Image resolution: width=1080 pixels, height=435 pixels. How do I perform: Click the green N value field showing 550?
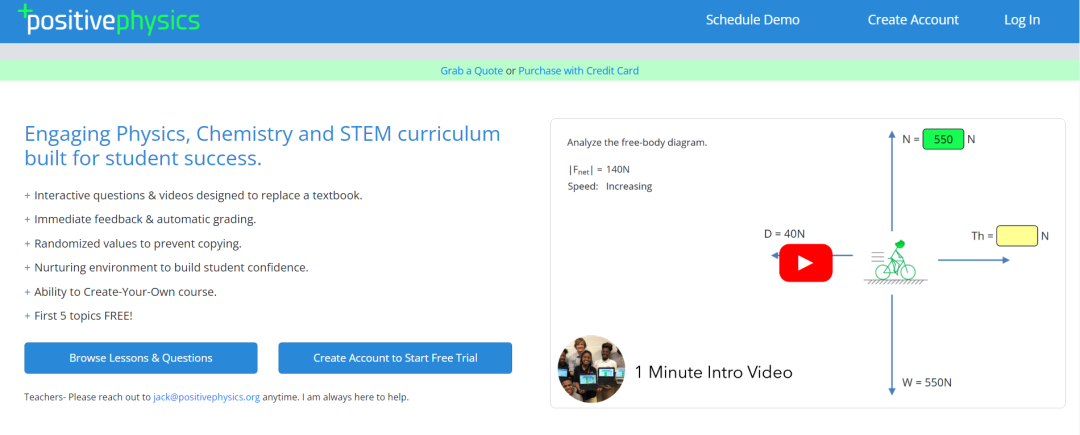click(x=943, y=140)
